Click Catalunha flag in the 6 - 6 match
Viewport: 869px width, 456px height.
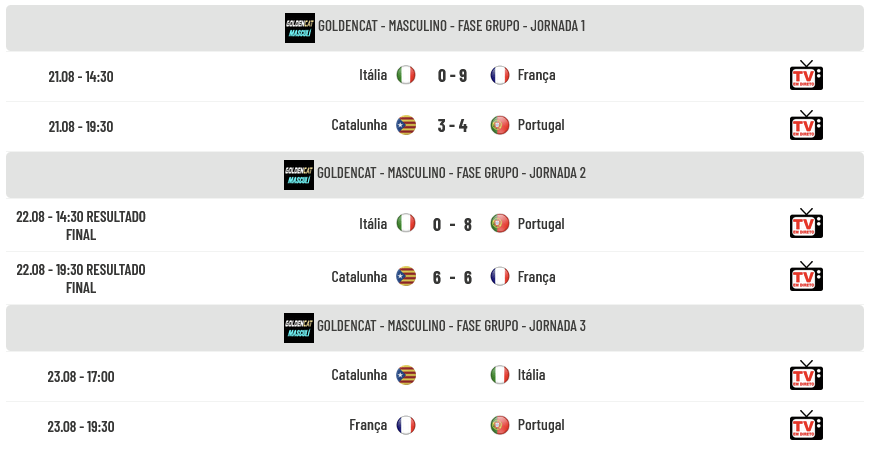pos(406,276)
